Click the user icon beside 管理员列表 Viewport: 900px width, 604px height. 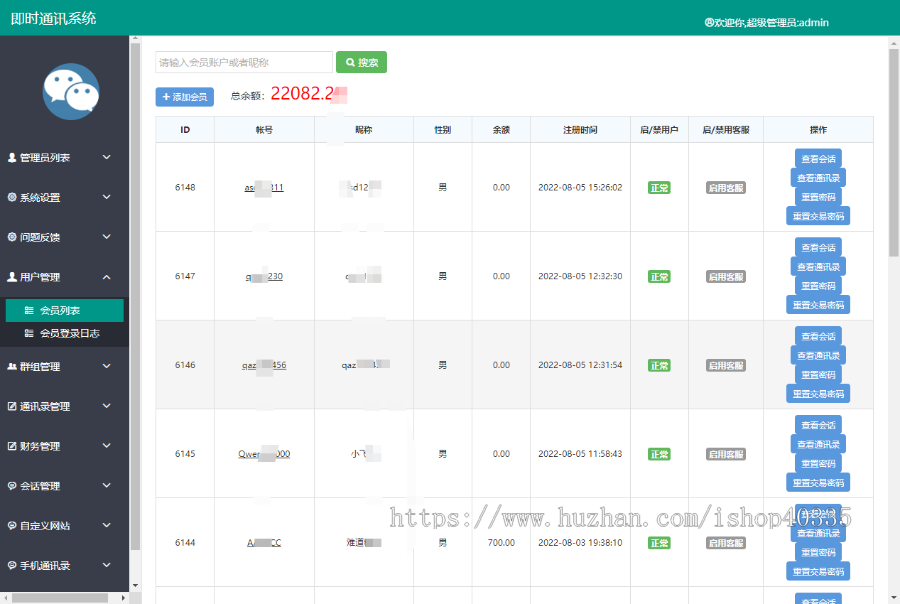click(x=12, y=158)
